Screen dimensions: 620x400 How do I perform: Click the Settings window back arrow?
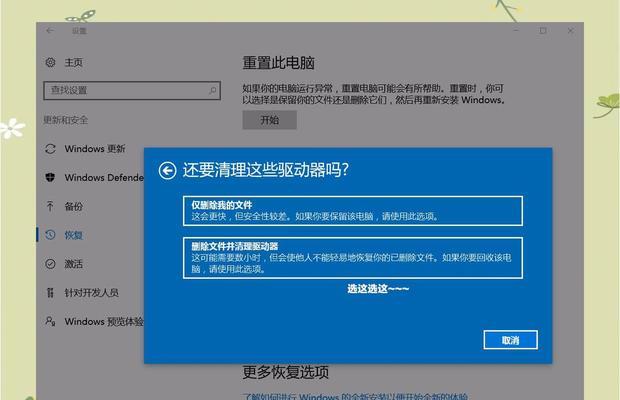coord(50,30)
